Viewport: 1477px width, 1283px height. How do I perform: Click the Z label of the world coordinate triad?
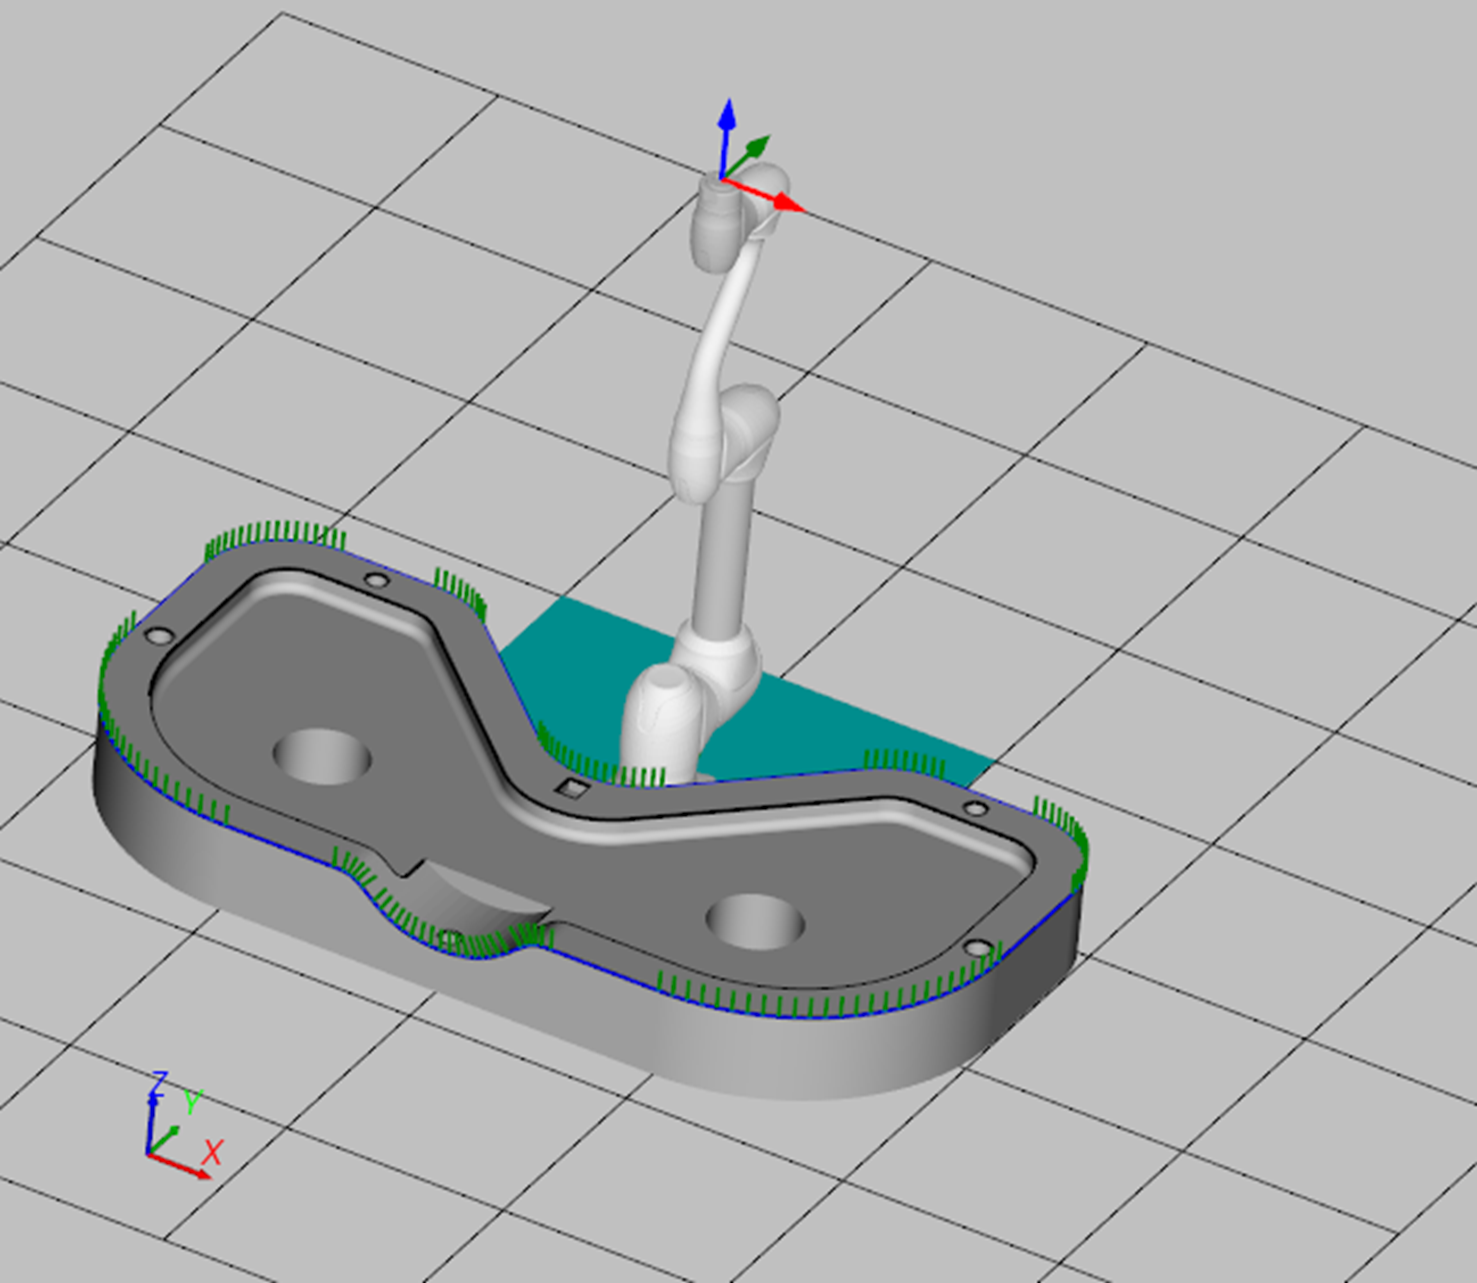click(159, 1082)
